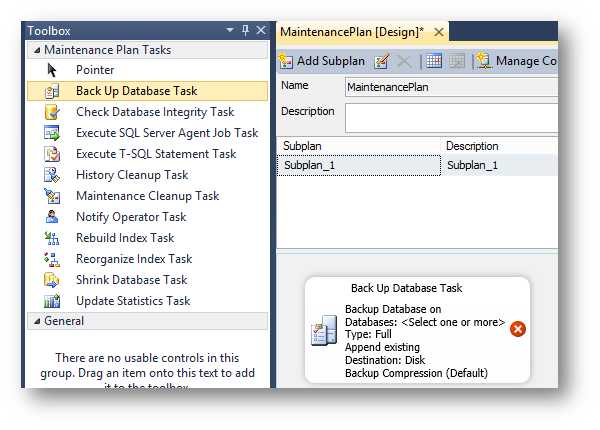The height and width of the screenshot is (430, 600).
Task: Click the Add Subplan button
Action: 322,61
